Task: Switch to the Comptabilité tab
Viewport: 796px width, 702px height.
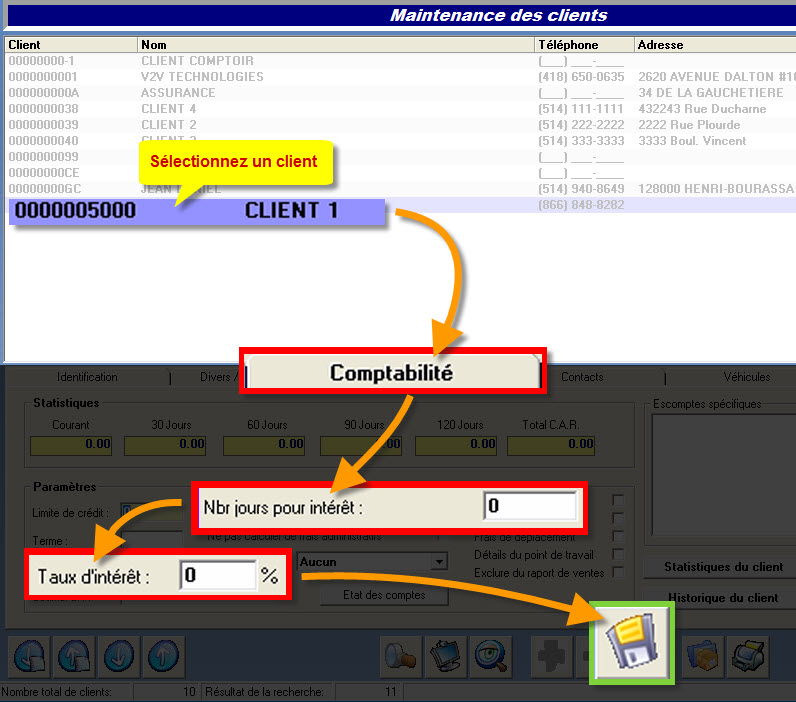Action: (391, 373)
